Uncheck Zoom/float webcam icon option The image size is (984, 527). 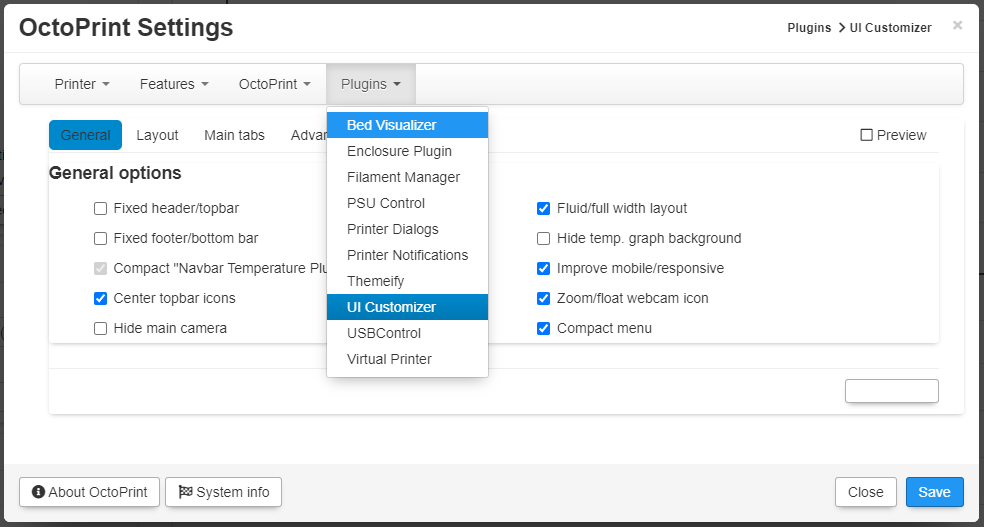click(x=543, y=299)
